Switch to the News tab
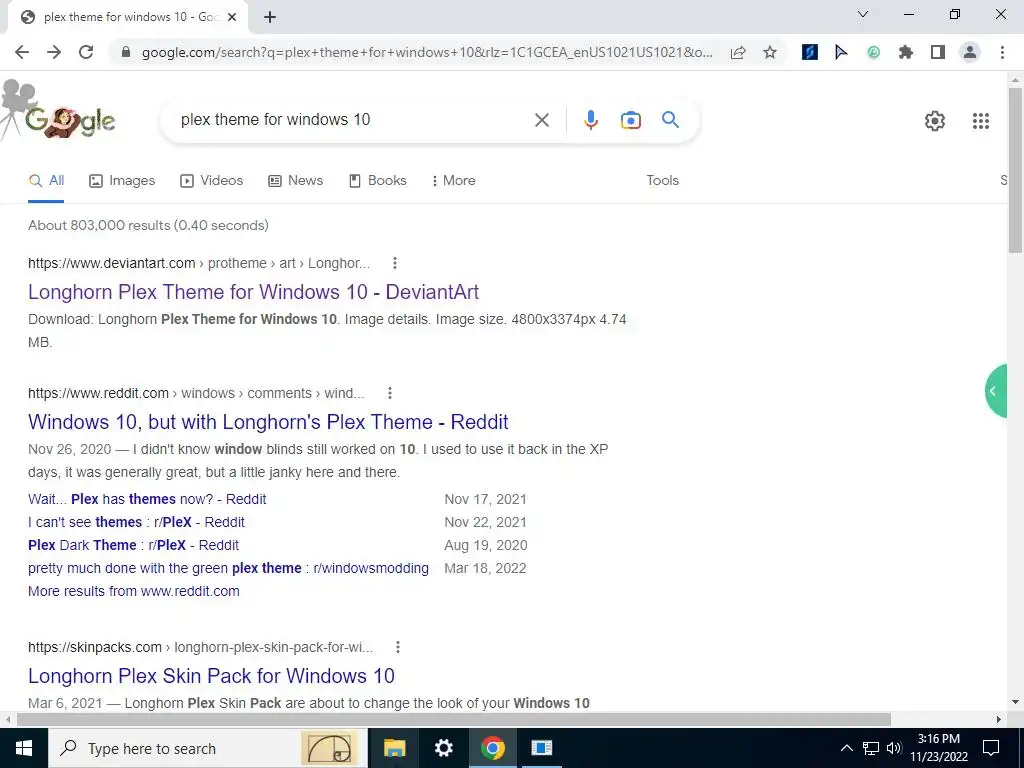This screenshot has width=1024, height=768. tap(296, 181)
